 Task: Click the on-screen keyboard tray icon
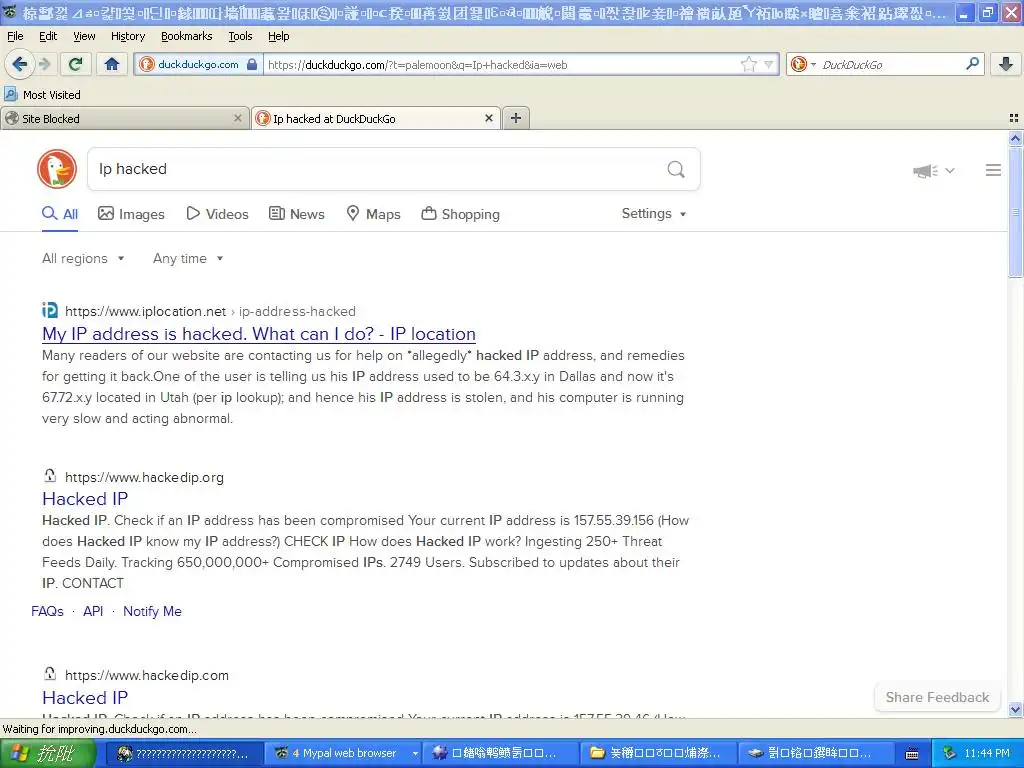click(912, 754)
